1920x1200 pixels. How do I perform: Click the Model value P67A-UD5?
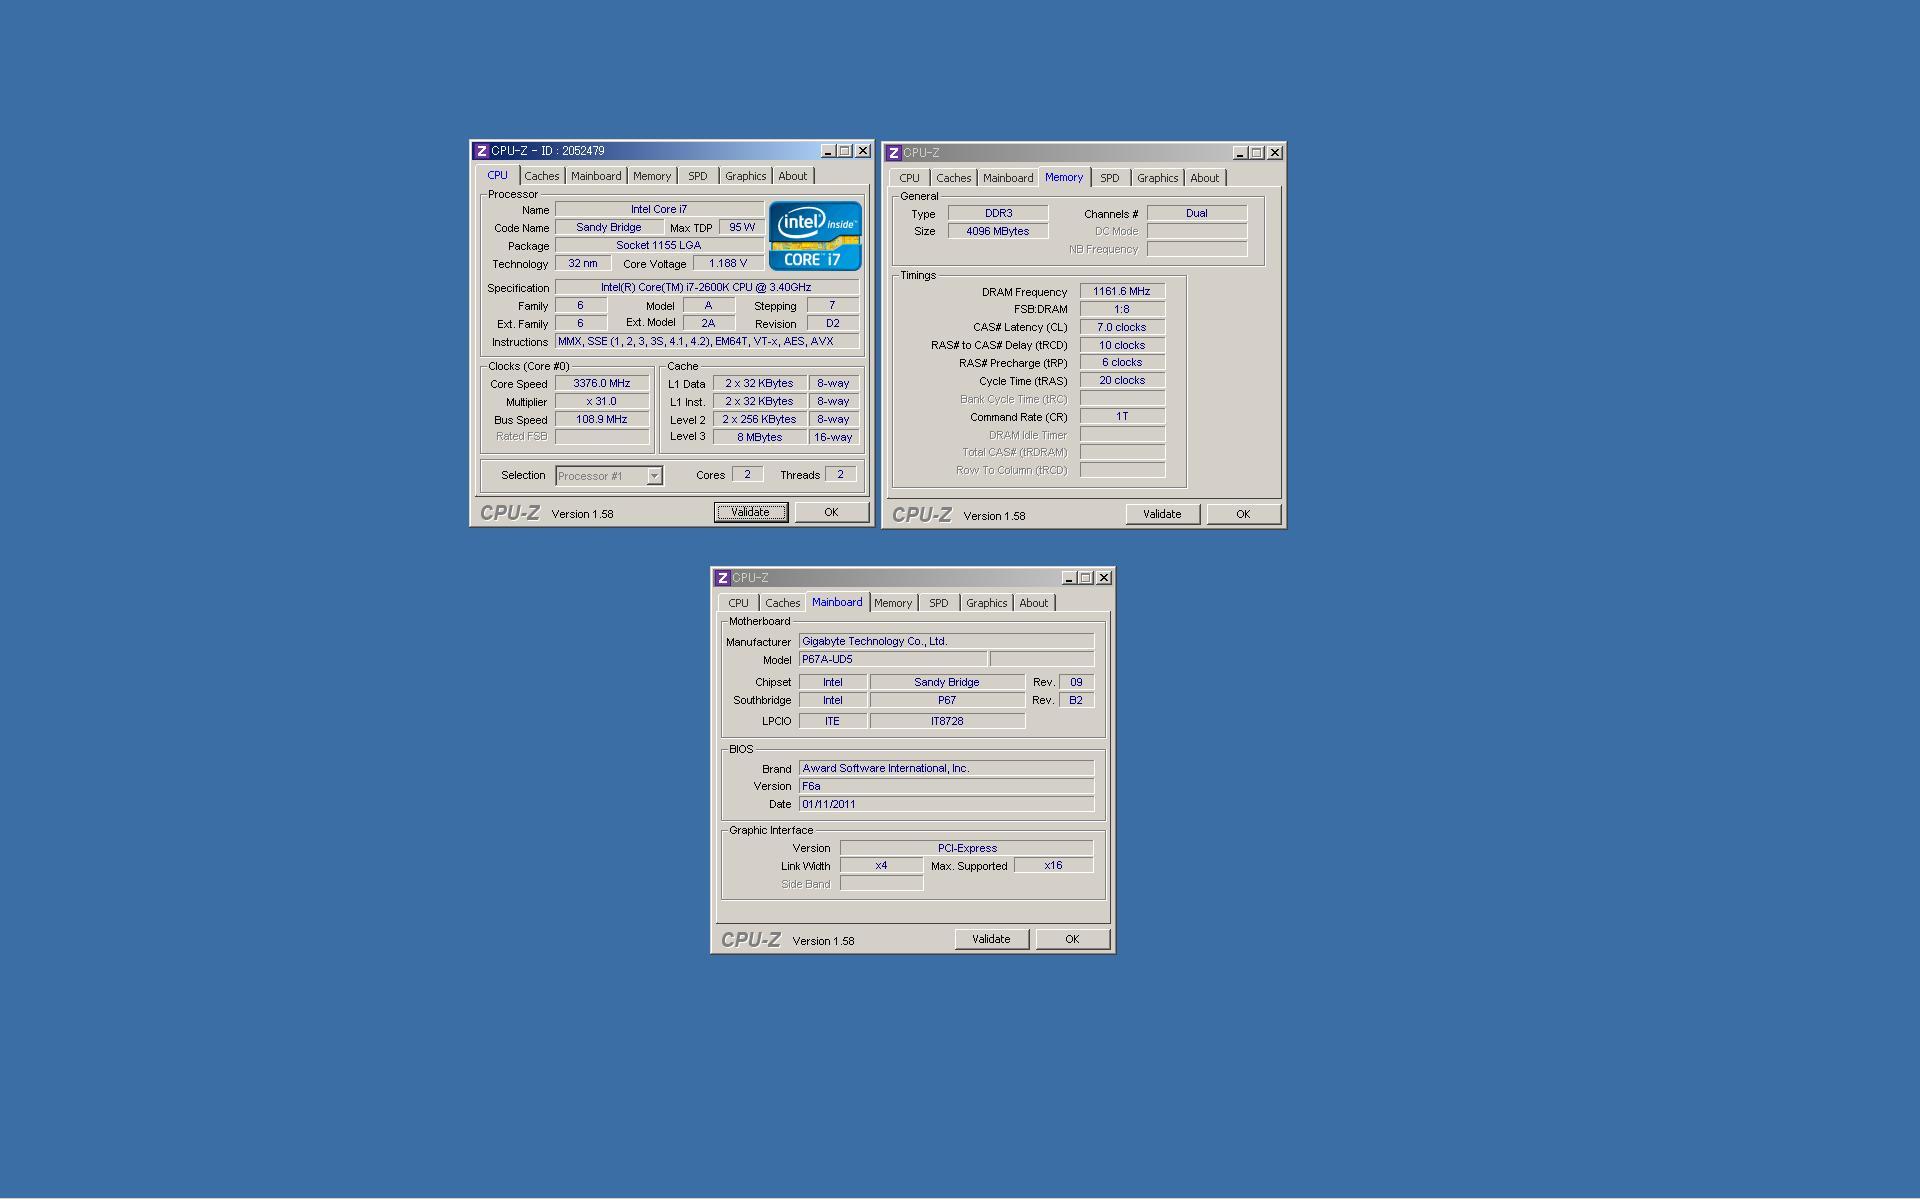893,659
